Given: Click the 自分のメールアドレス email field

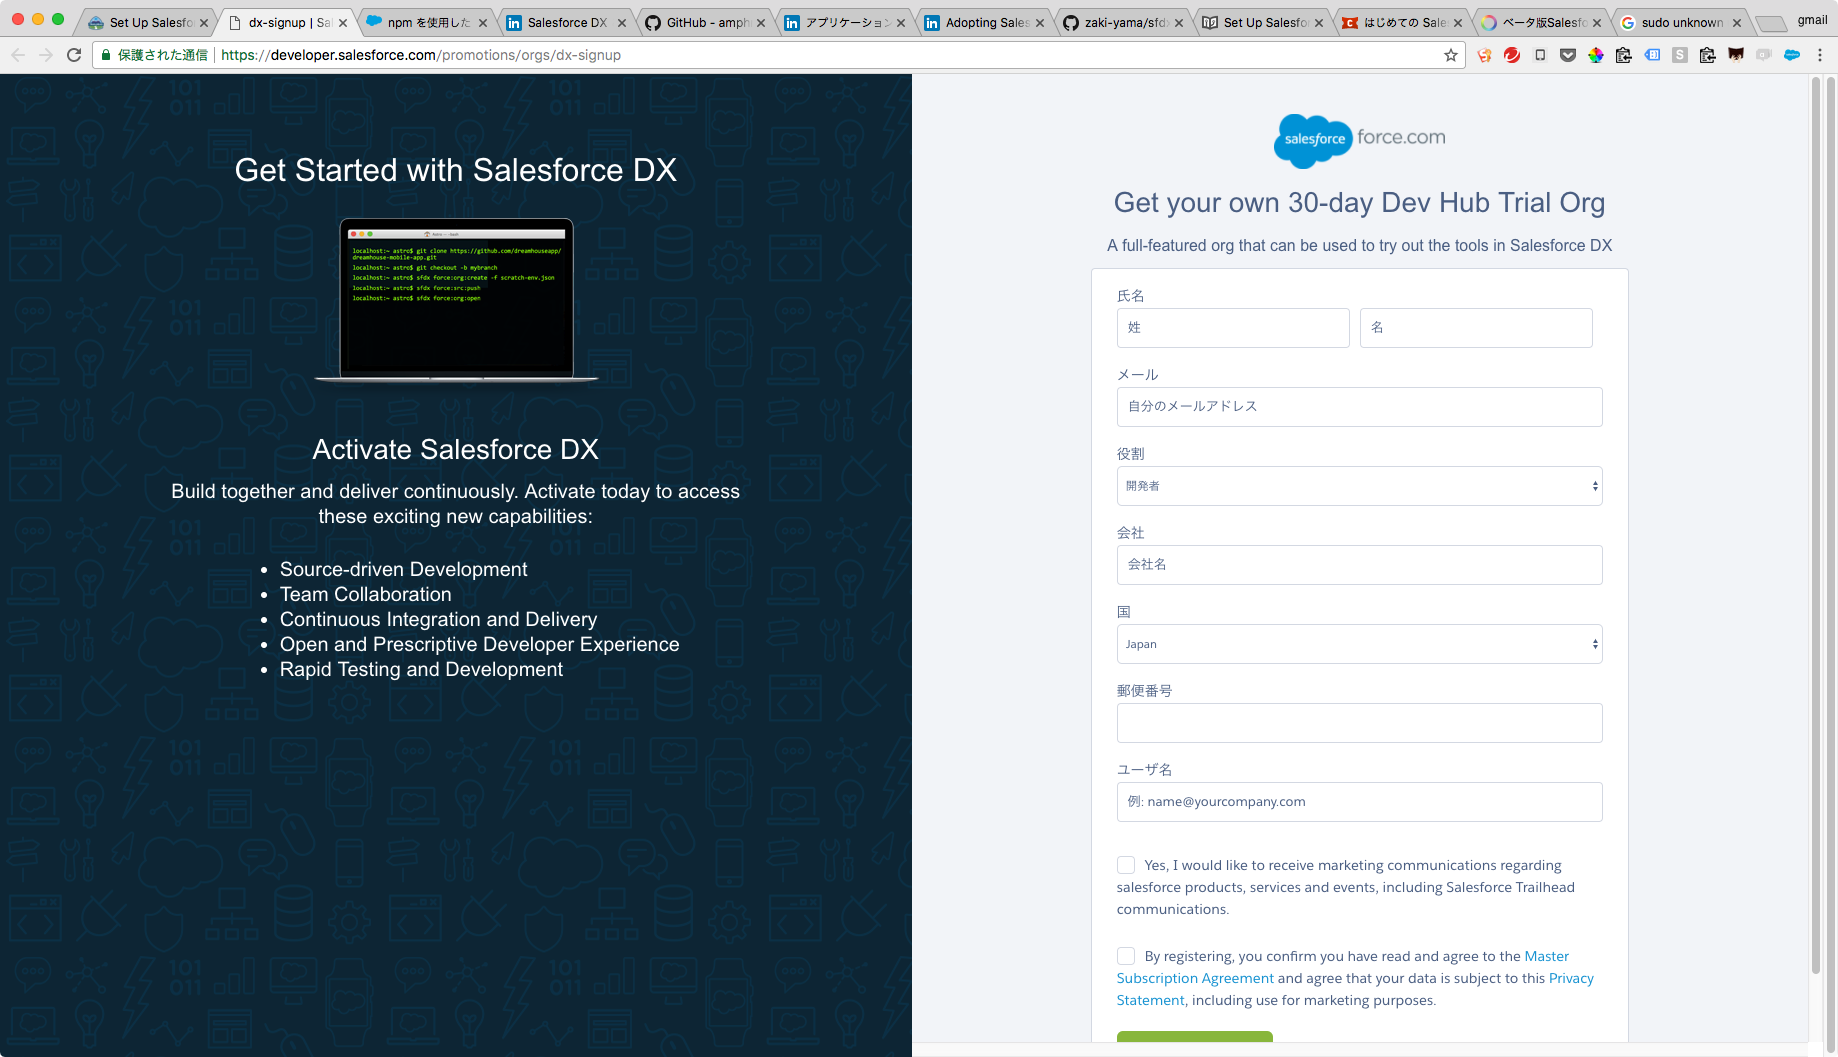Looking at the screenshot, I should point(1359,407).
